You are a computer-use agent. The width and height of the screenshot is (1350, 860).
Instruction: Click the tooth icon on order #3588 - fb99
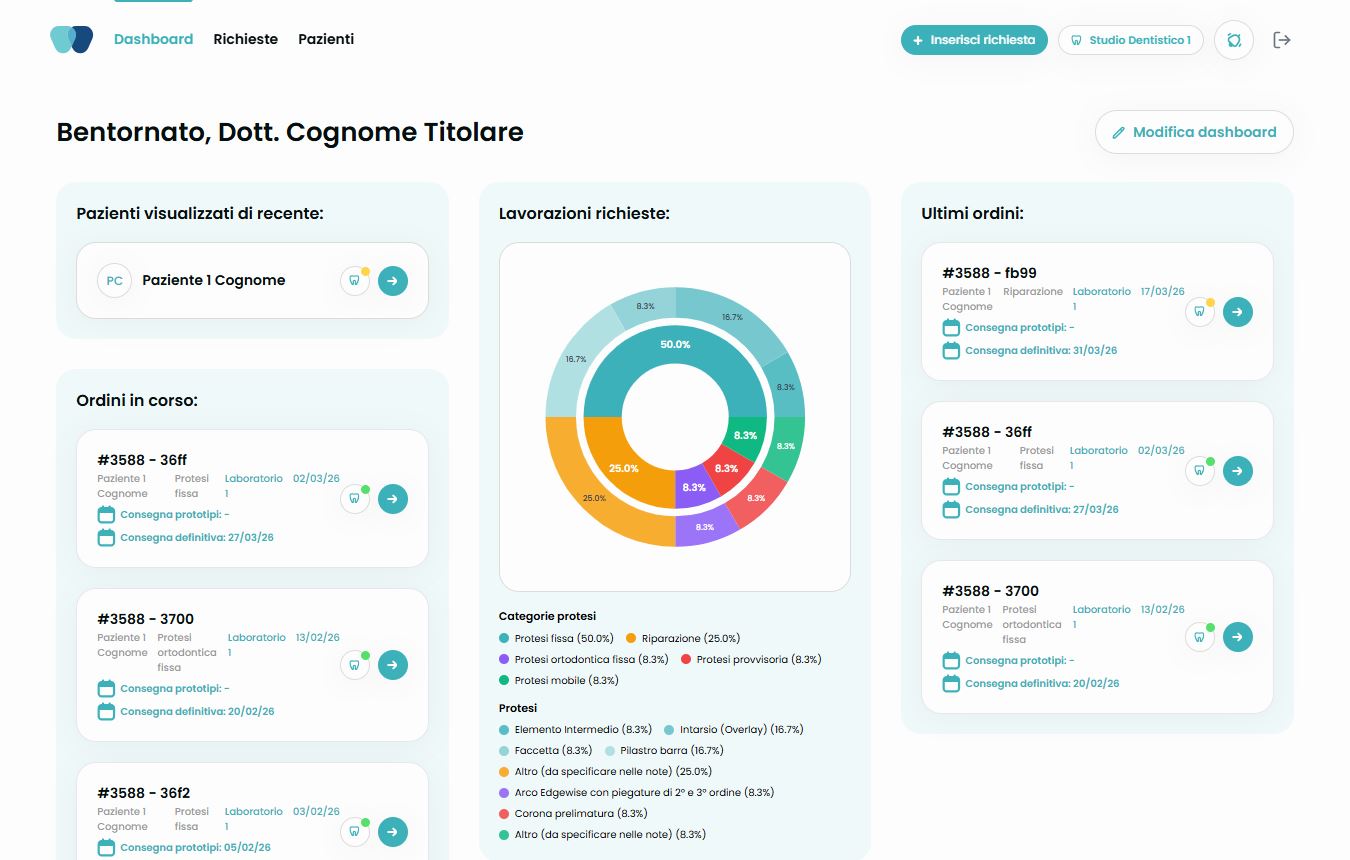tap(1200, 312)
